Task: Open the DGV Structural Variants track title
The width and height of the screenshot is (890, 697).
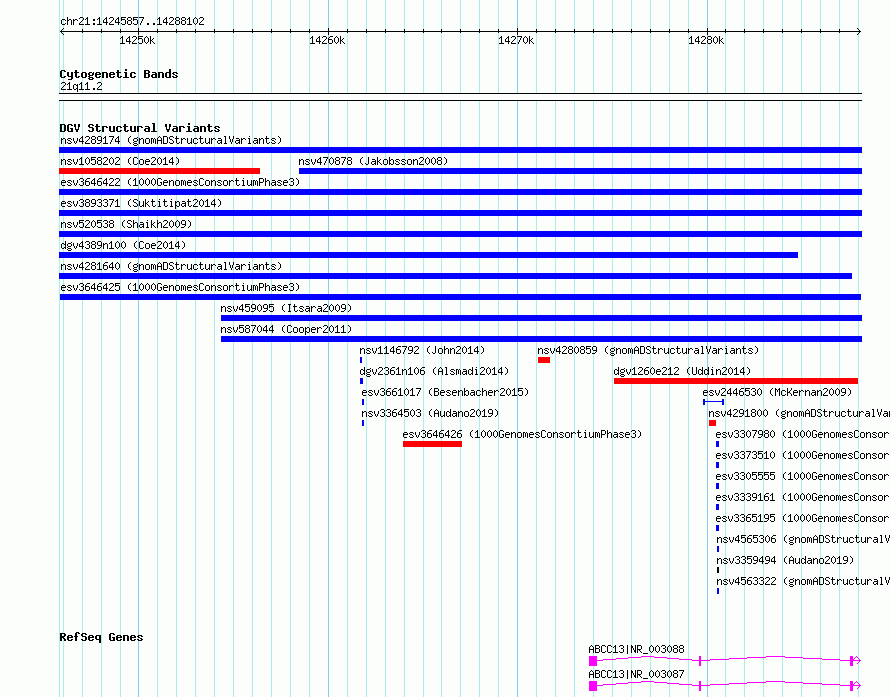Action: click(140, 128)
